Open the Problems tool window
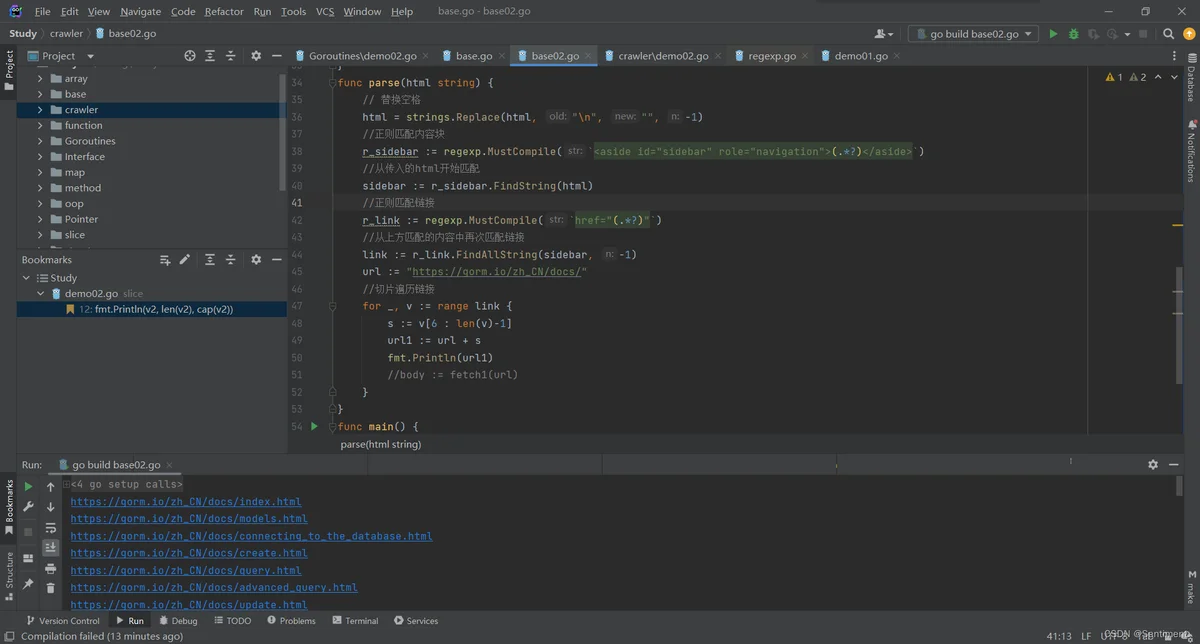 point(291,621)
